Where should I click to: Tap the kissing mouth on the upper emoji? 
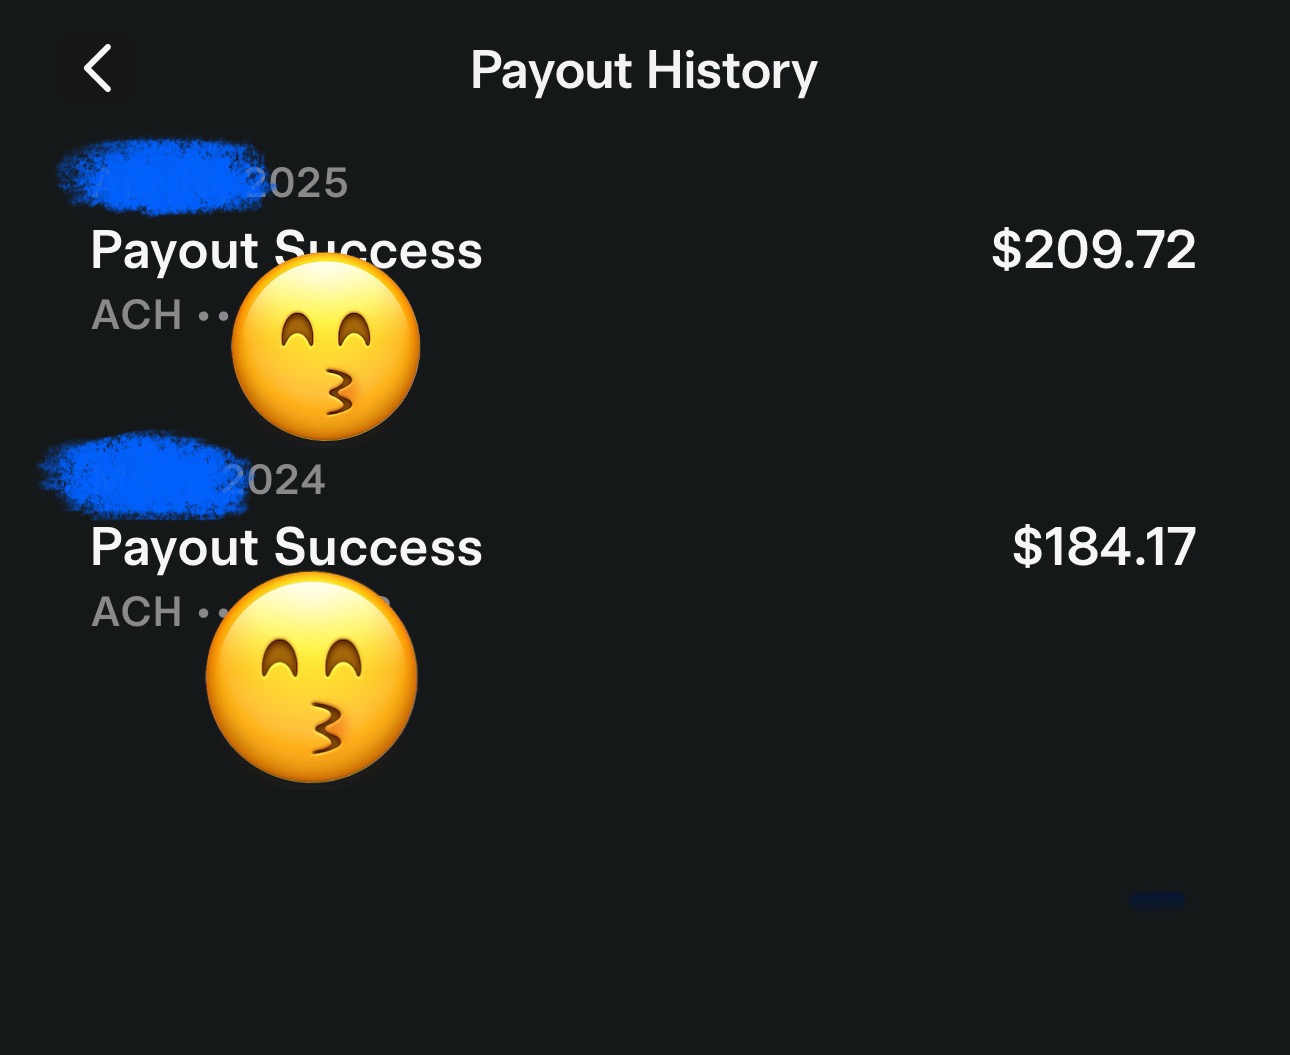340,392
